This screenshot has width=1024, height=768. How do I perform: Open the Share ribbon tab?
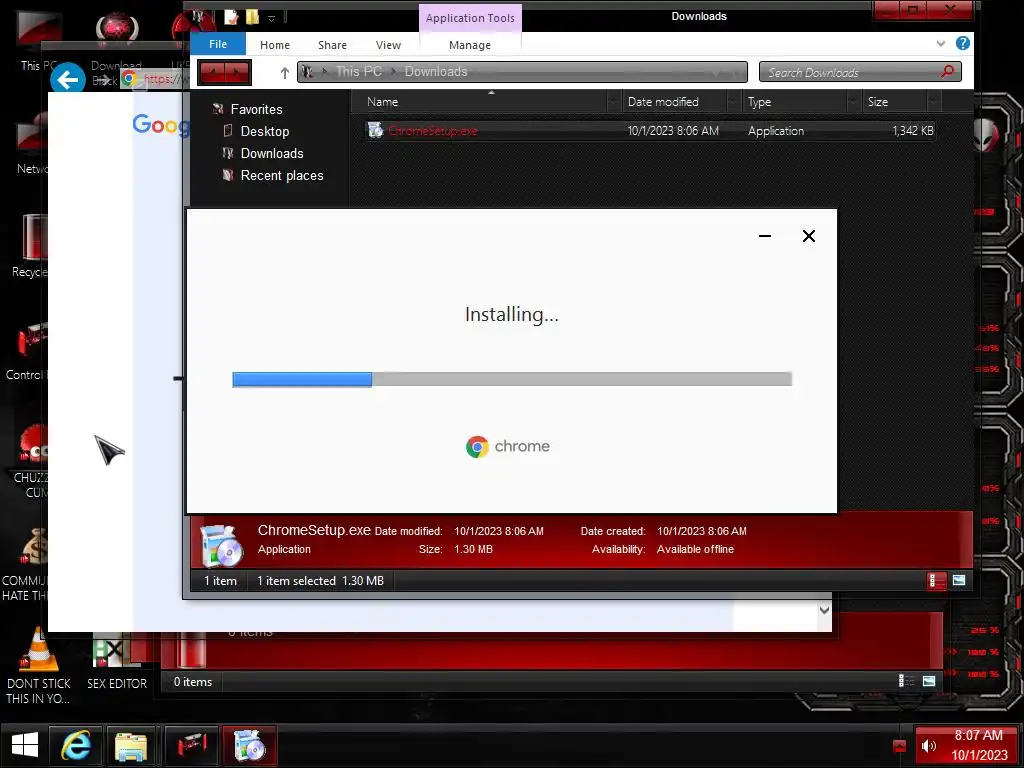point(332,45)
